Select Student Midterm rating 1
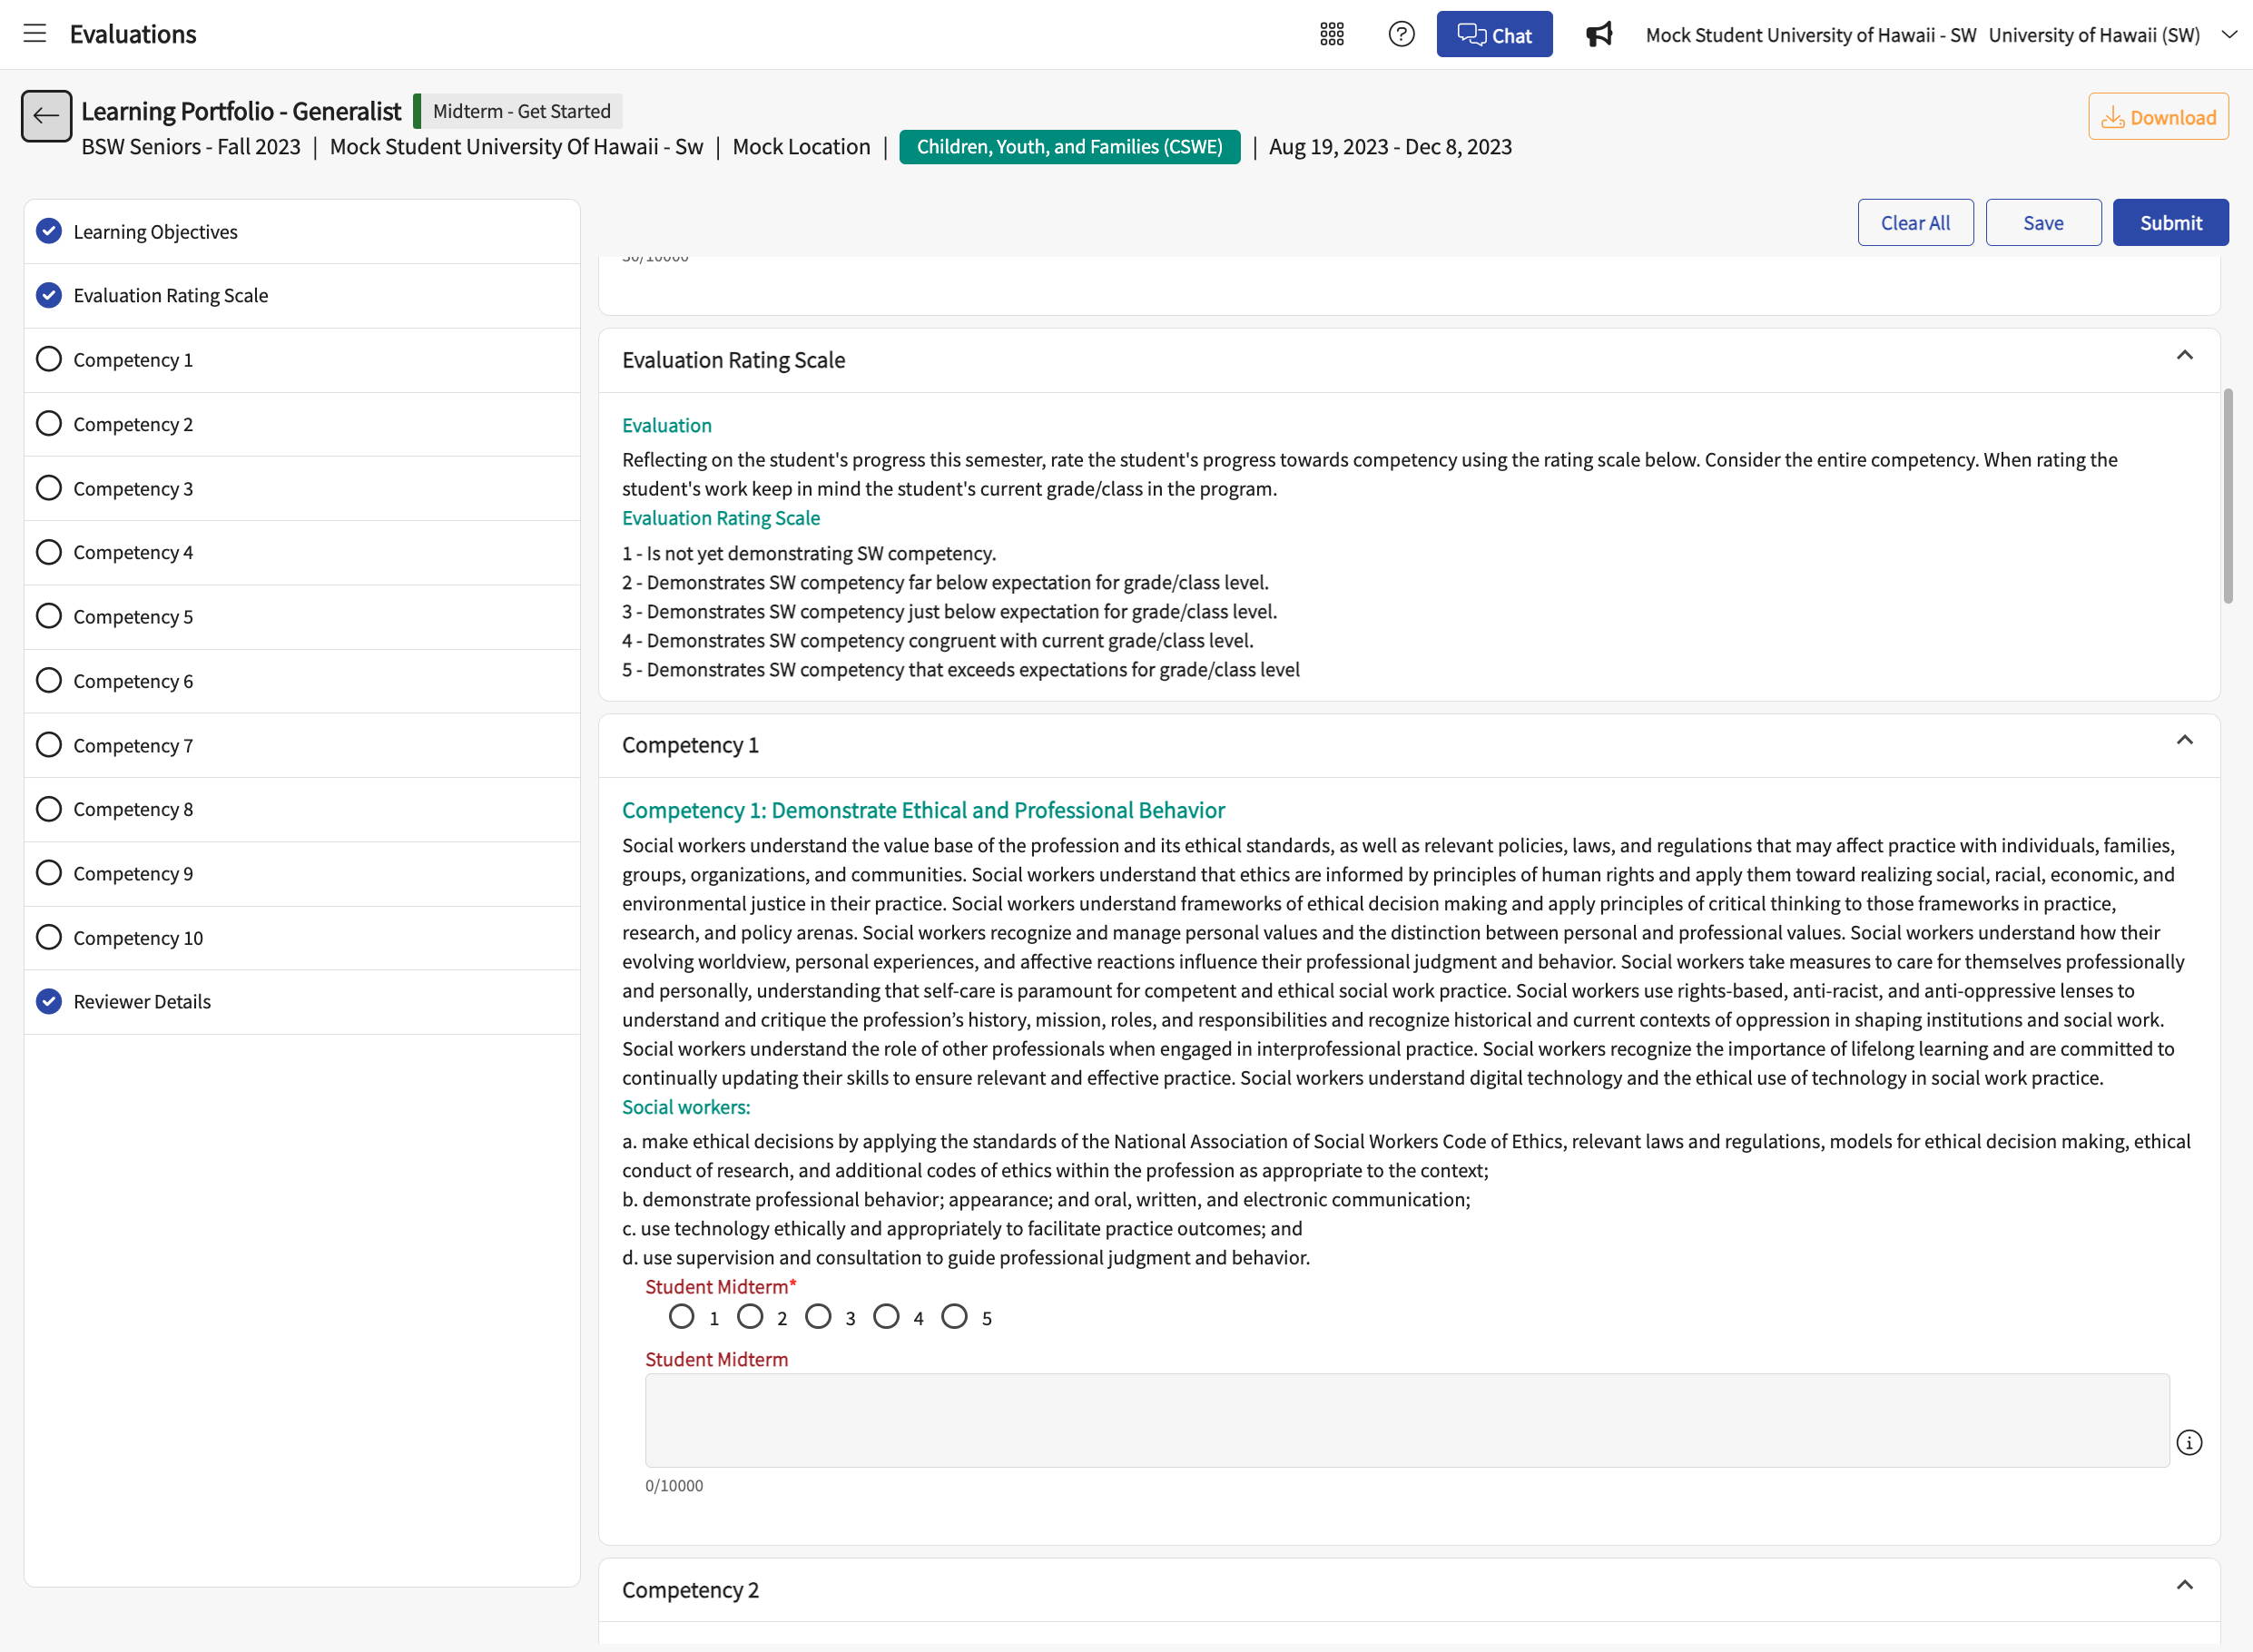Screen dimensions: 2253x1652 click(x=682, y=1316)
